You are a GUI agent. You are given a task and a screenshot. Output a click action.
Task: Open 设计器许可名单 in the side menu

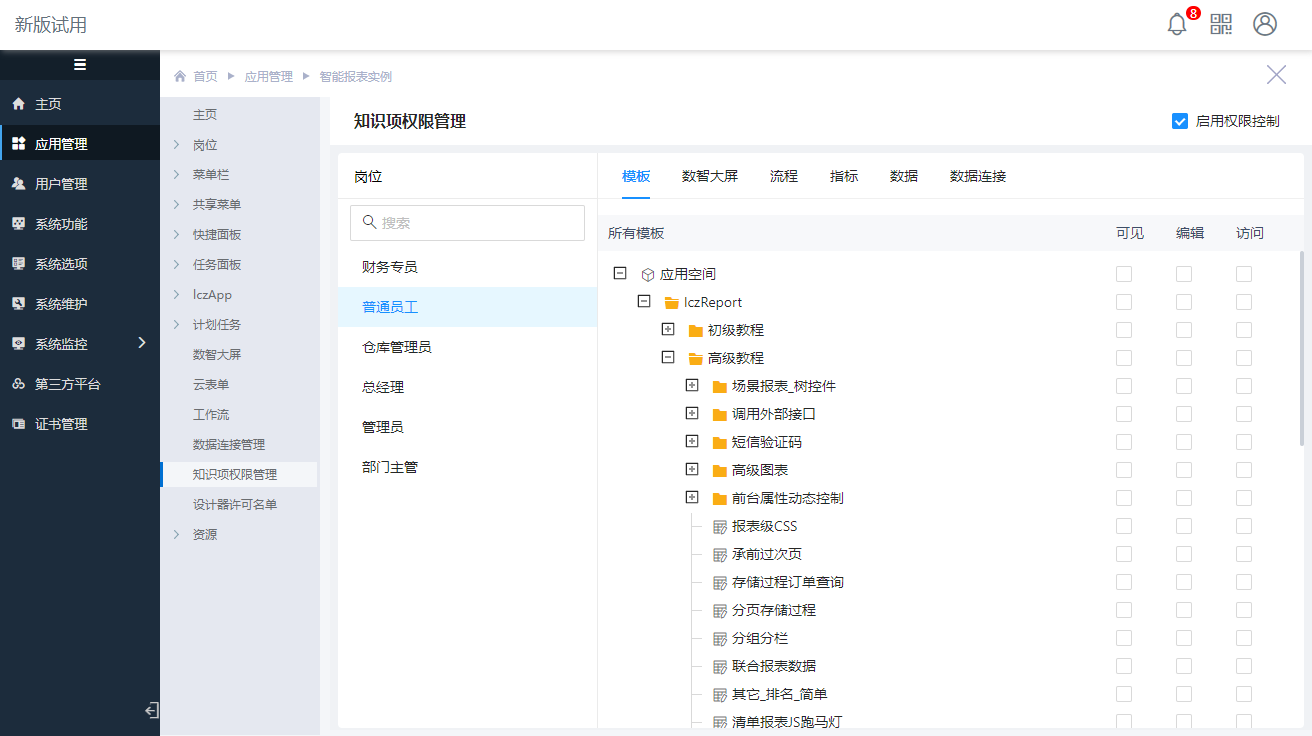(235, 505)
